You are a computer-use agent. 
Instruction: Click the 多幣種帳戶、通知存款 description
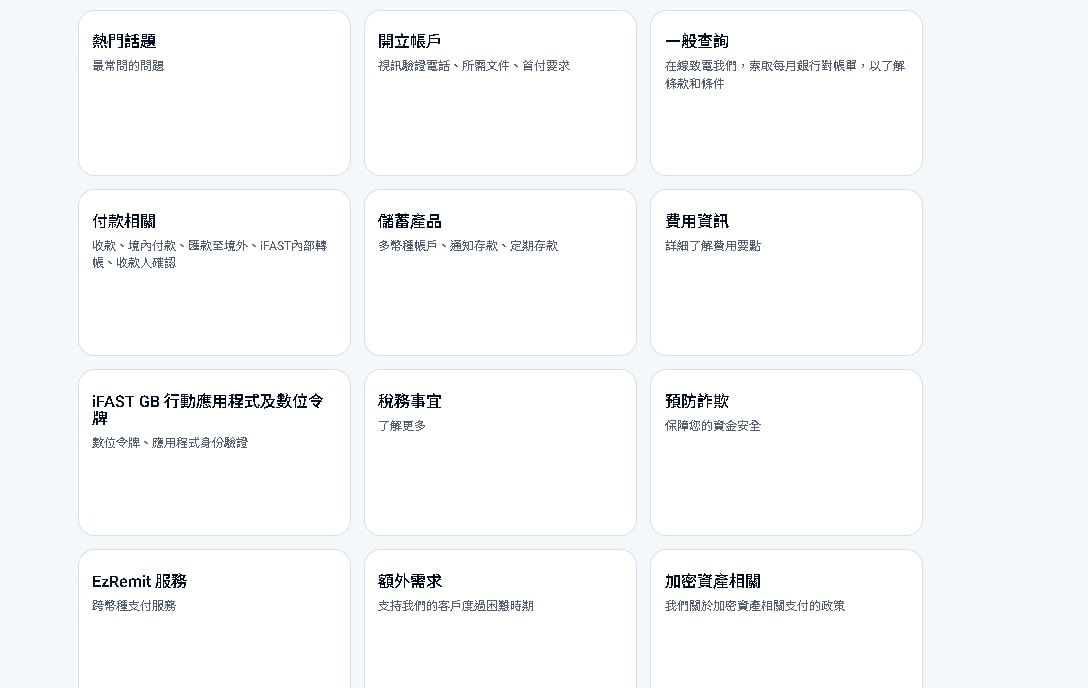468,246
